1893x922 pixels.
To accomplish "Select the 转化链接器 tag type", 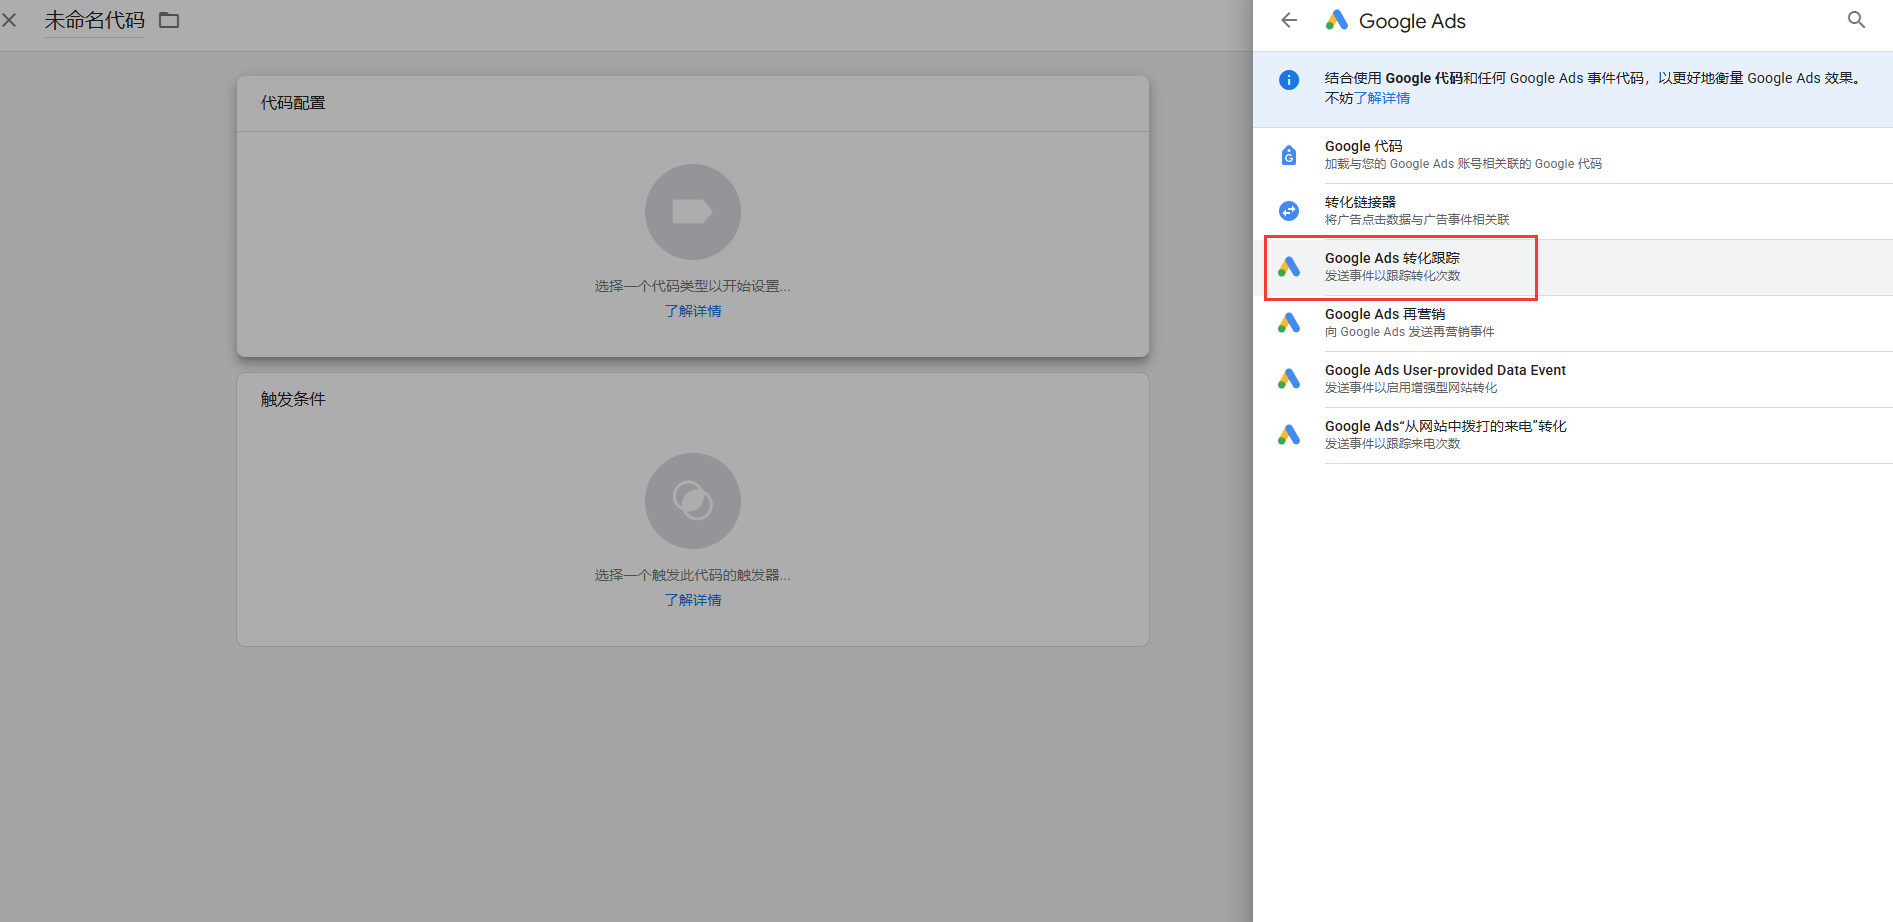I will pyautogui.click(x=1573, y=211).
